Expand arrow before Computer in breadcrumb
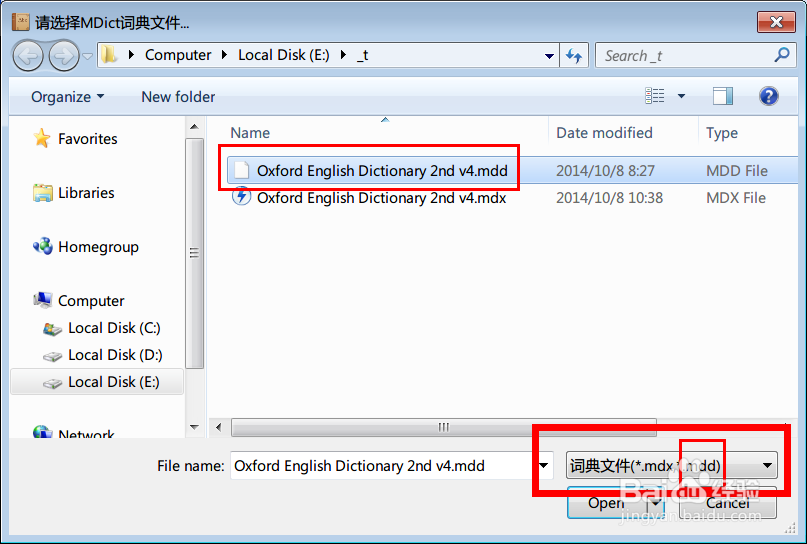Screen dimensions: 807x544 click(131, 55)
